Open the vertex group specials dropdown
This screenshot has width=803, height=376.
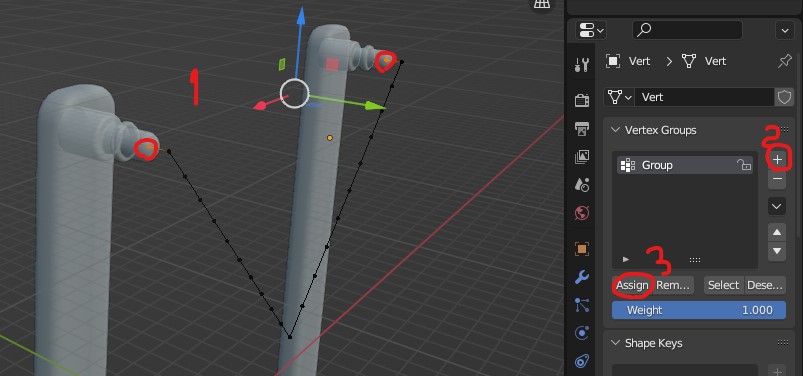(777, 206)
